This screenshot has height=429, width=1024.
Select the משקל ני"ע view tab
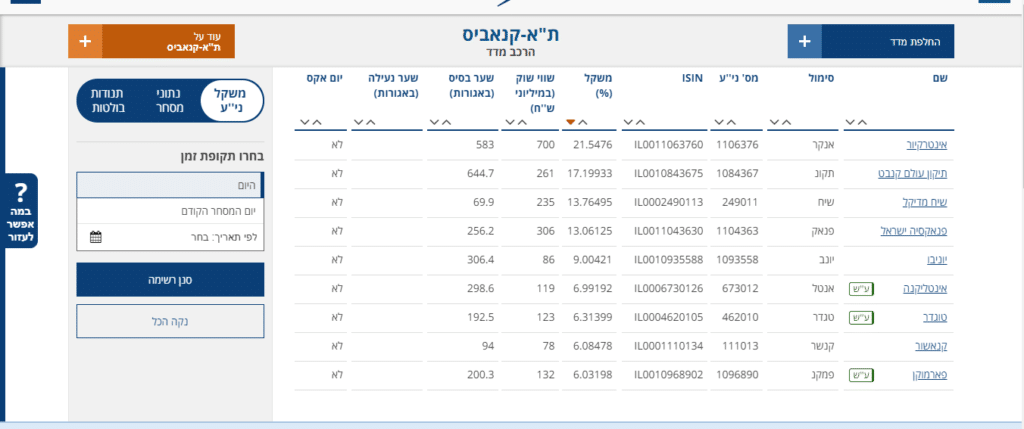[231, 101]
